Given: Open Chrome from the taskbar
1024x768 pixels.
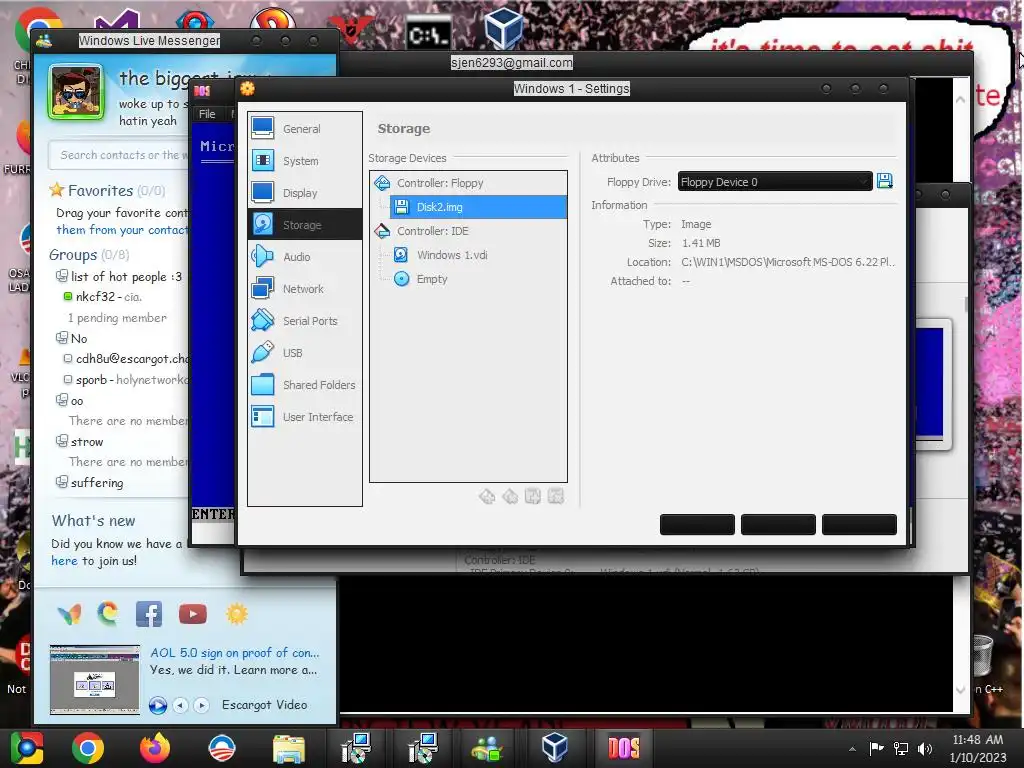Looking at the screenshot, I should [x=88, y=748].
